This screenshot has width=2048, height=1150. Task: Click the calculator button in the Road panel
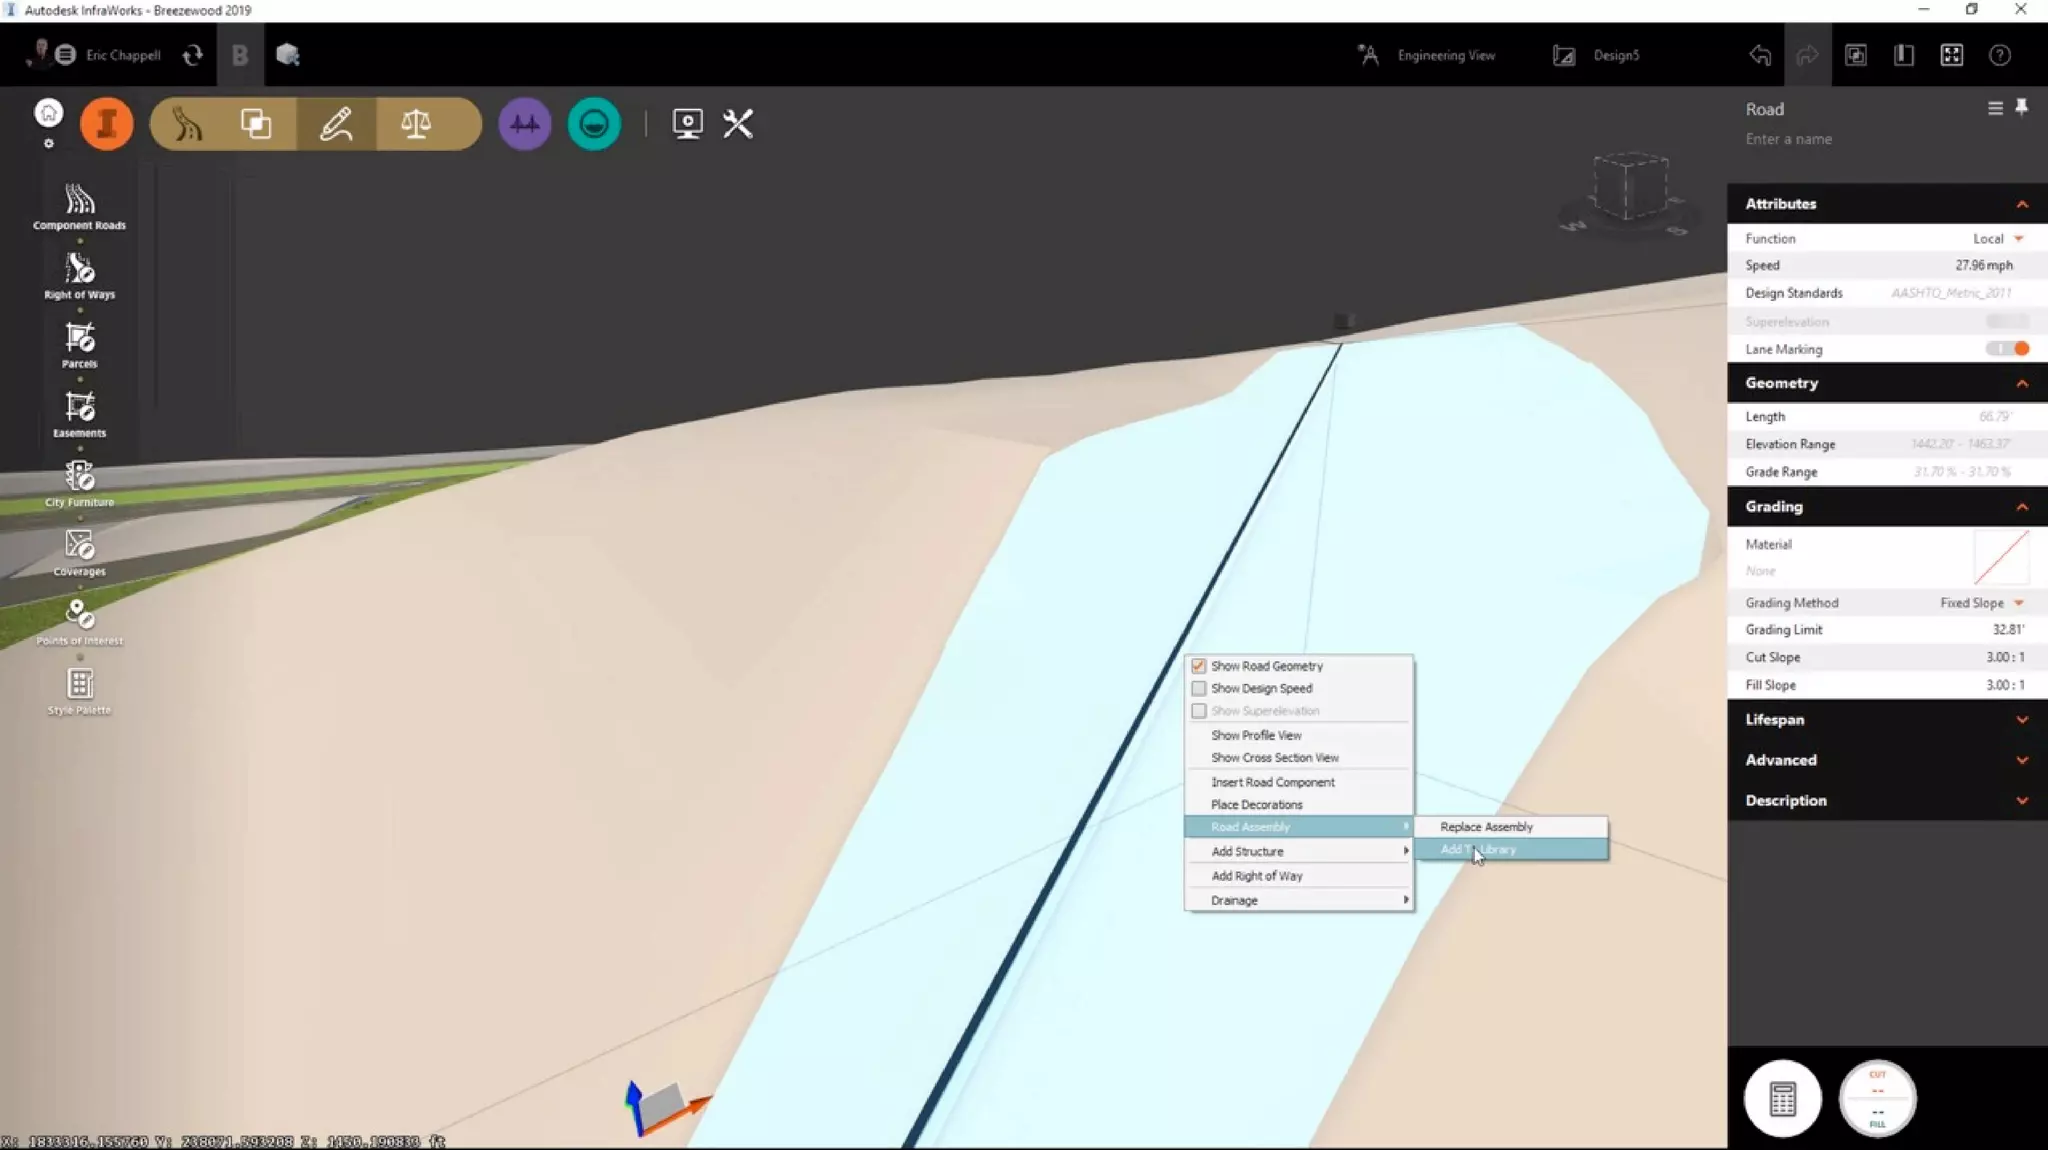(x=1782, y=1099)
